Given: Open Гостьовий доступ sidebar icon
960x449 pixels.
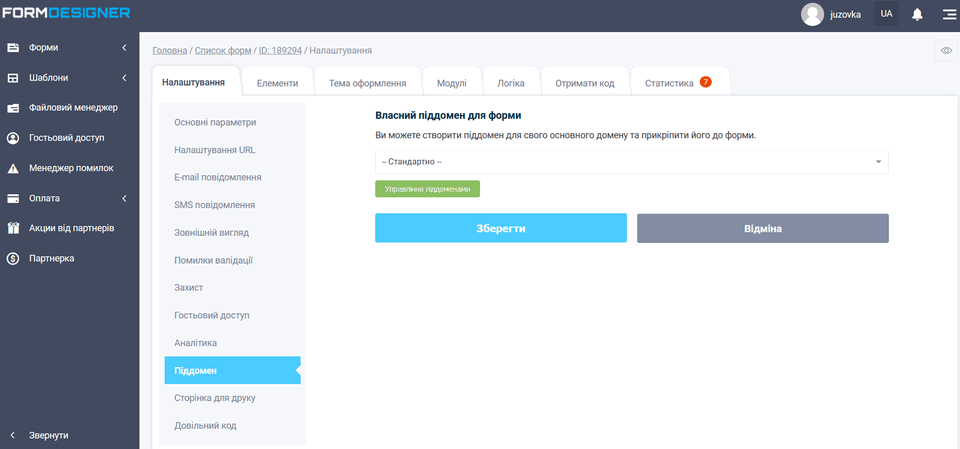Looking at the screenshot, I should (14, 138).
